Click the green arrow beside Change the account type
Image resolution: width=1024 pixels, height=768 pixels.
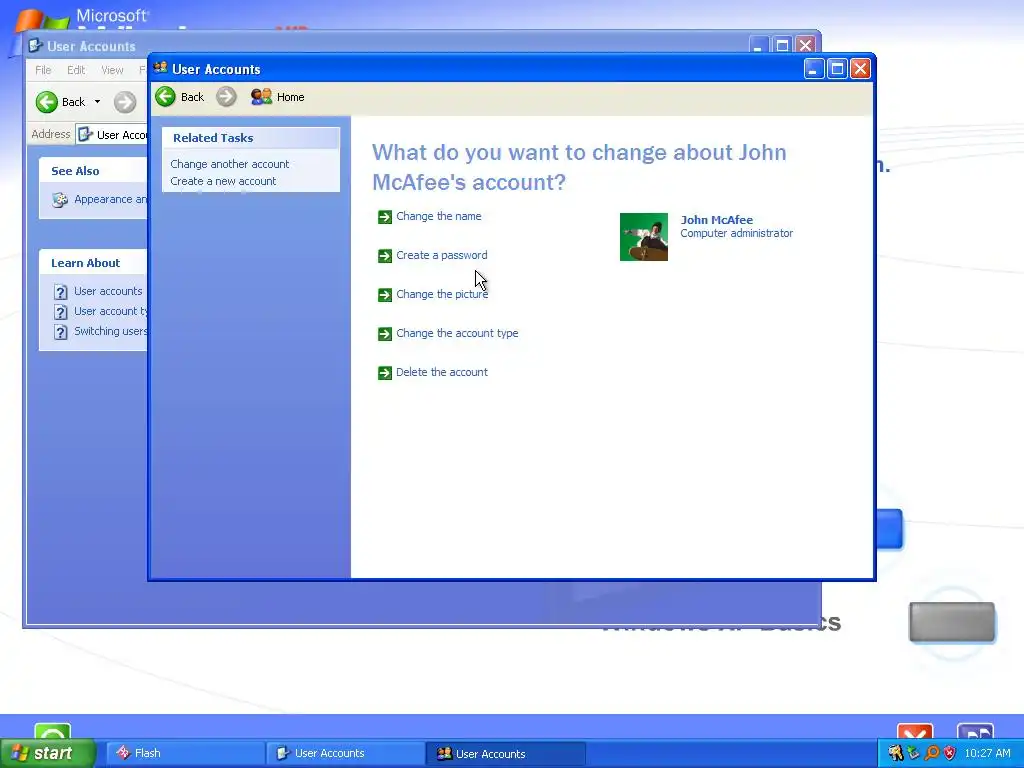coord(385,334)
